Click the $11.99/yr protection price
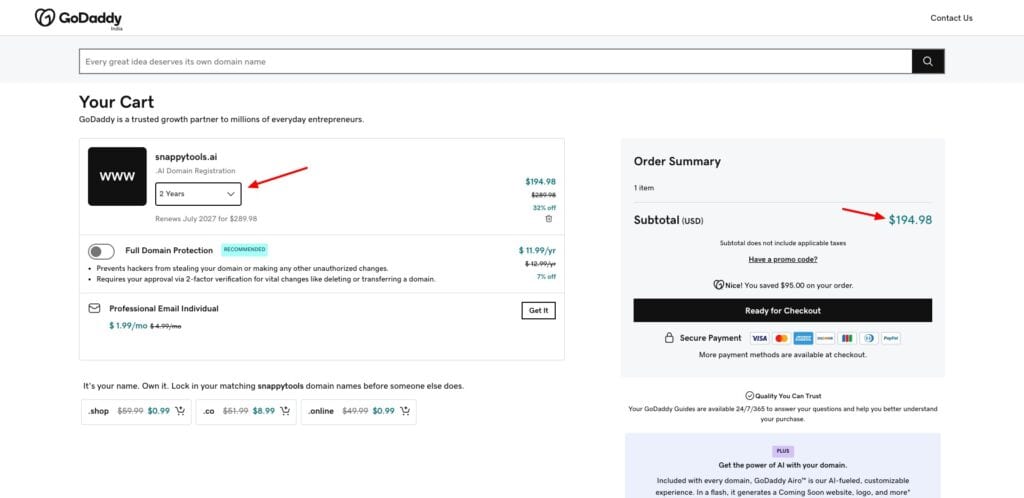 pyautogui.click(x=537, y=250)
